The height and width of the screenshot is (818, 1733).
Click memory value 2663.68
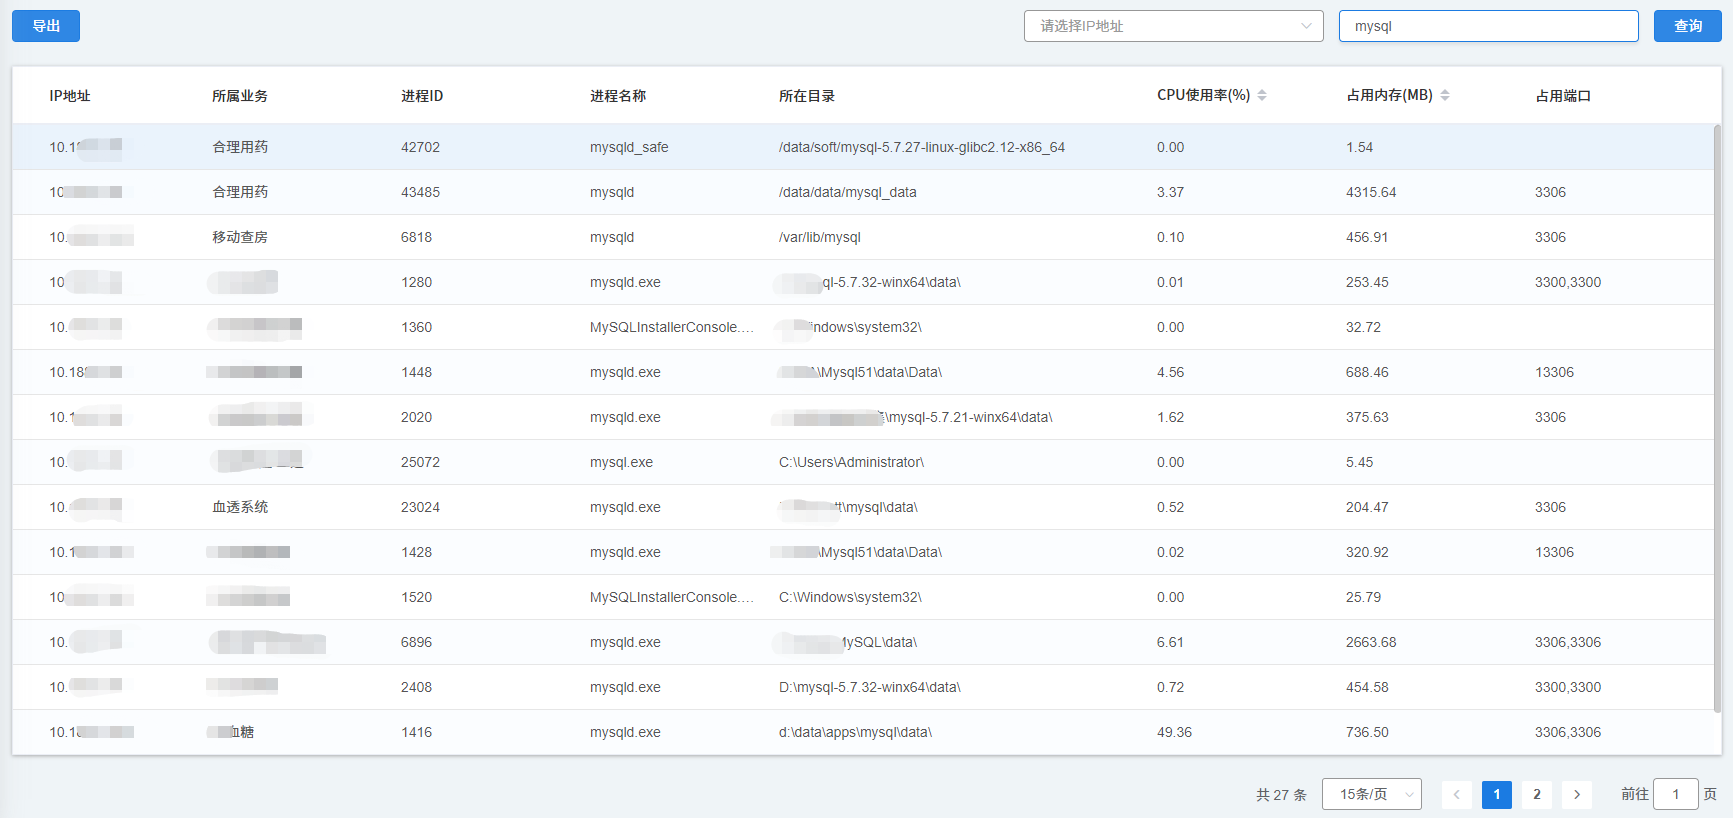(x=1371, y=642)
